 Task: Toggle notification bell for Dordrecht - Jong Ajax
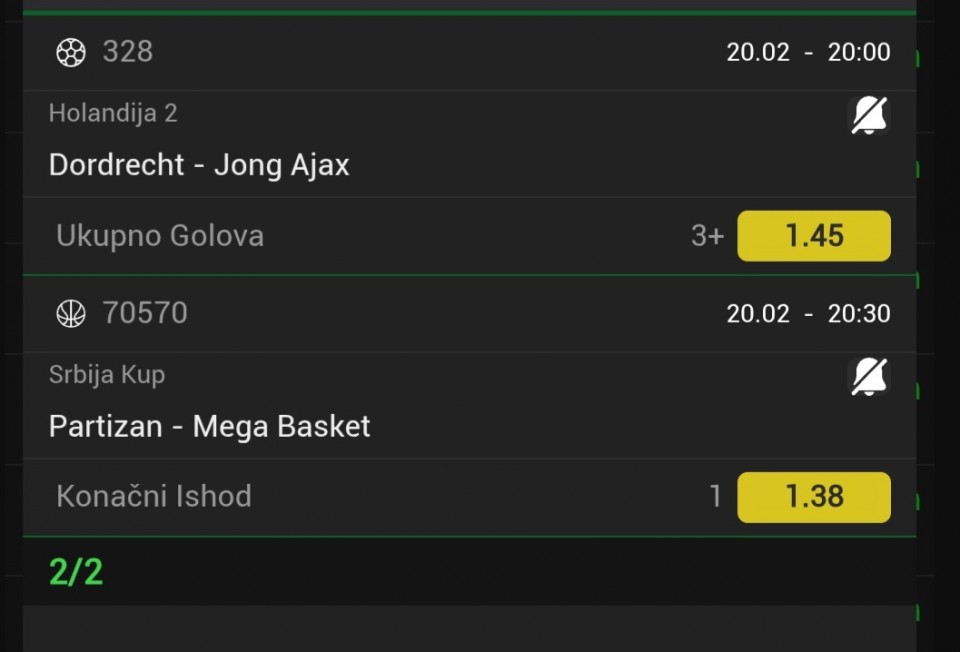pos(869,116)
